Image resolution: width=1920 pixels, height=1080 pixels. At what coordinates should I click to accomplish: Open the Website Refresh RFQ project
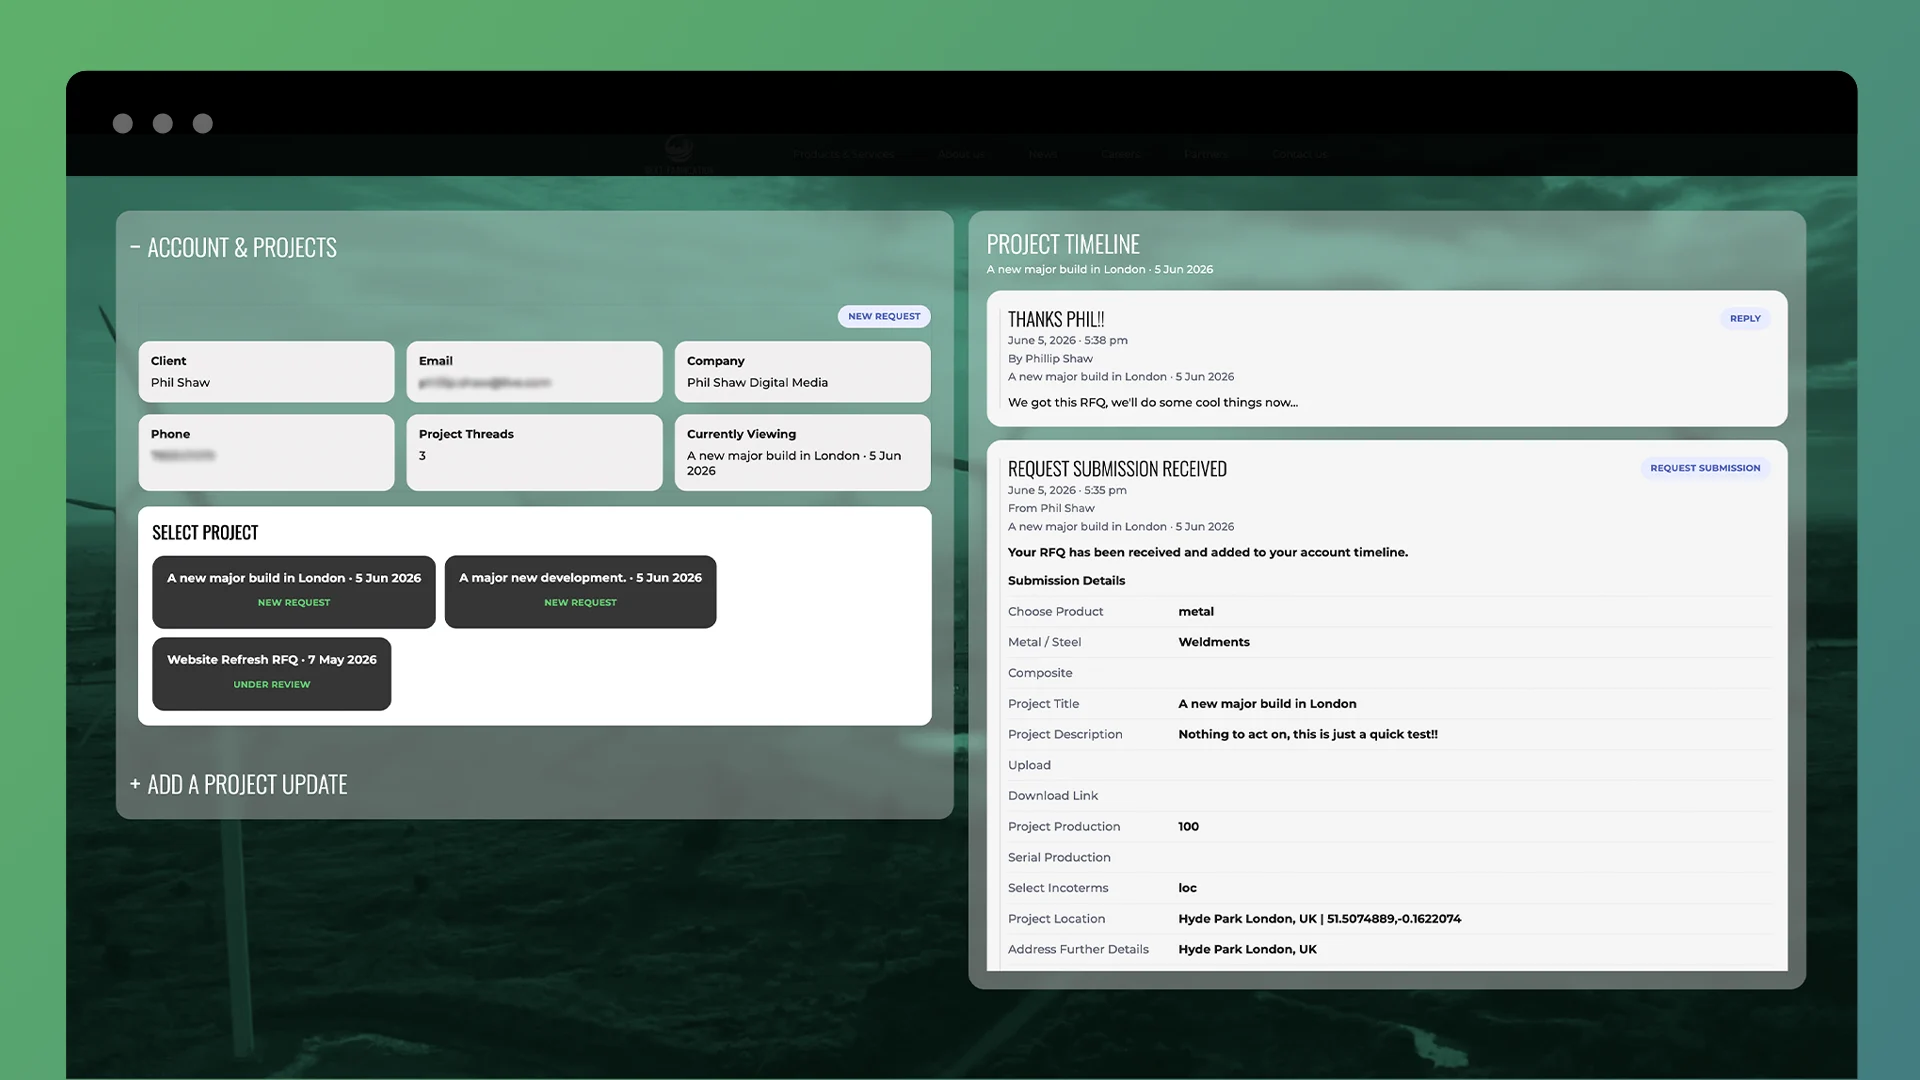[x=272, y=673]
